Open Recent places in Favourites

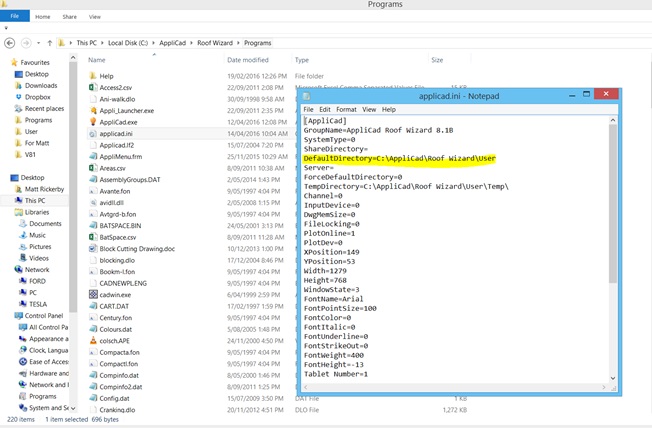coord(44,109)
